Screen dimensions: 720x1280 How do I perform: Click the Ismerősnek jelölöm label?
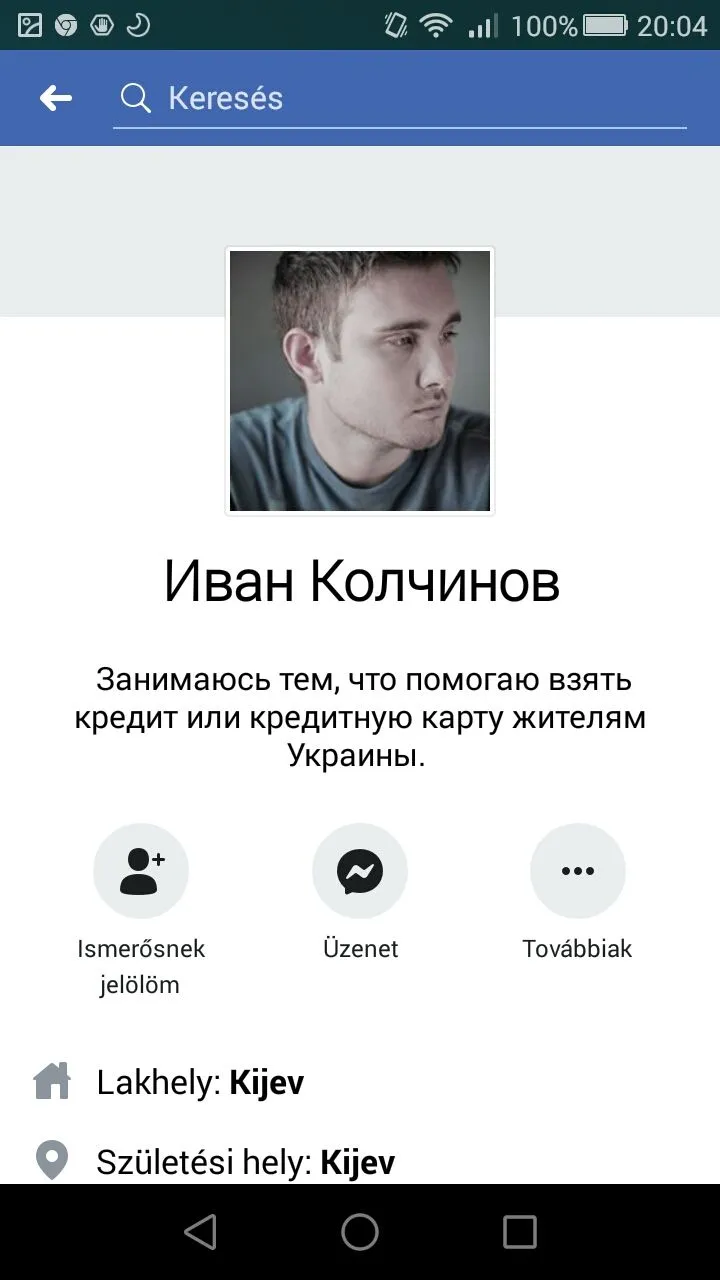click(x=141, y=966)
